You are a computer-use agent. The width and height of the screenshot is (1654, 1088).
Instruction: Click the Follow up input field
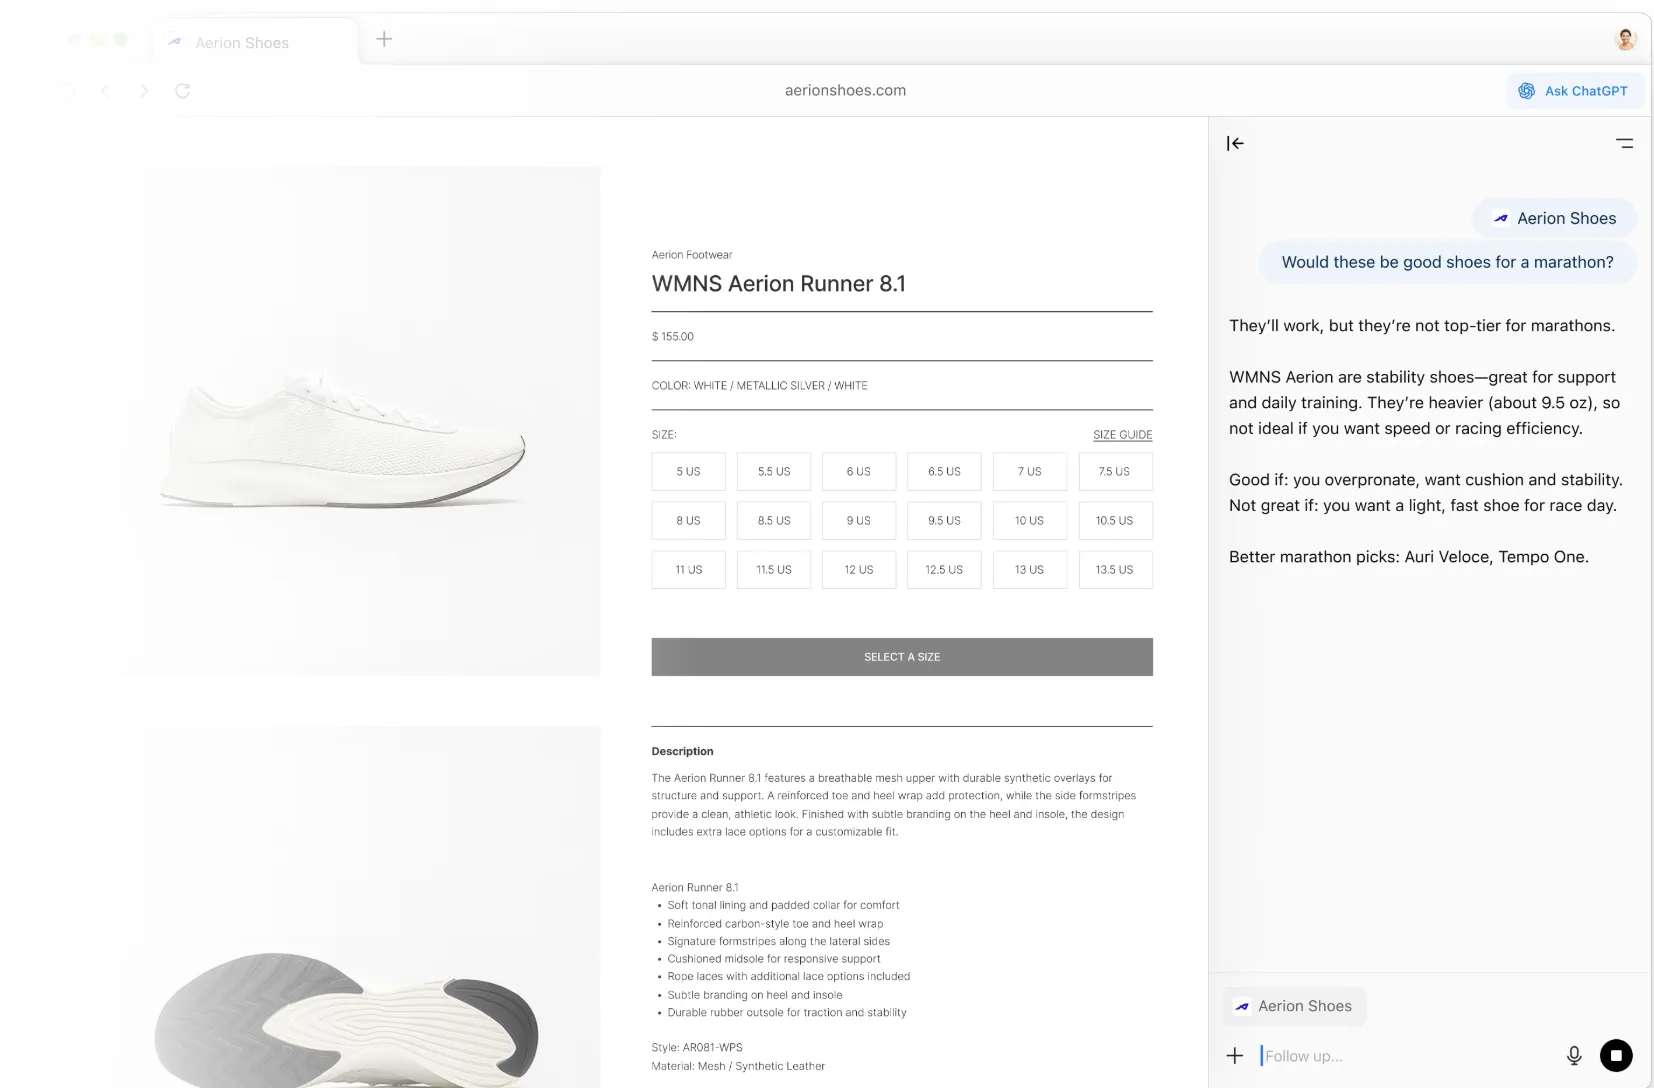1400,1056
